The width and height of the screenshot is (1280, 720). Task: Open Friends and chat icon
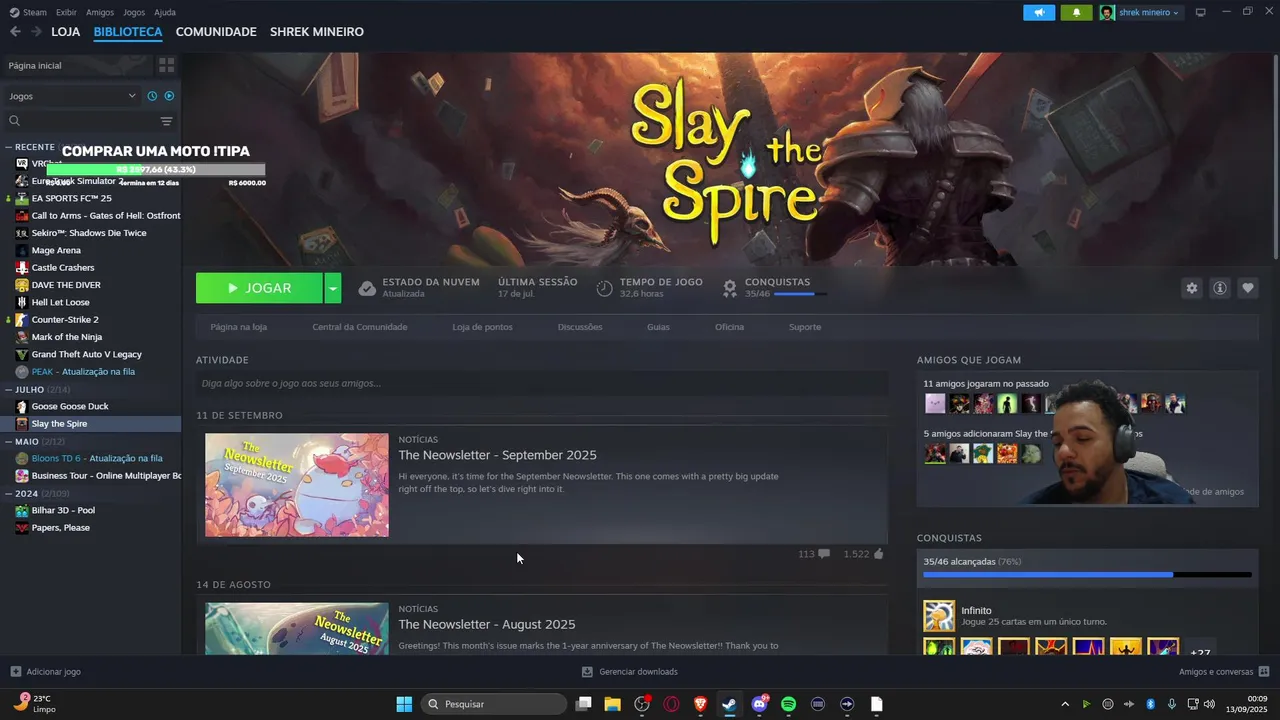tap(1264, 672)
